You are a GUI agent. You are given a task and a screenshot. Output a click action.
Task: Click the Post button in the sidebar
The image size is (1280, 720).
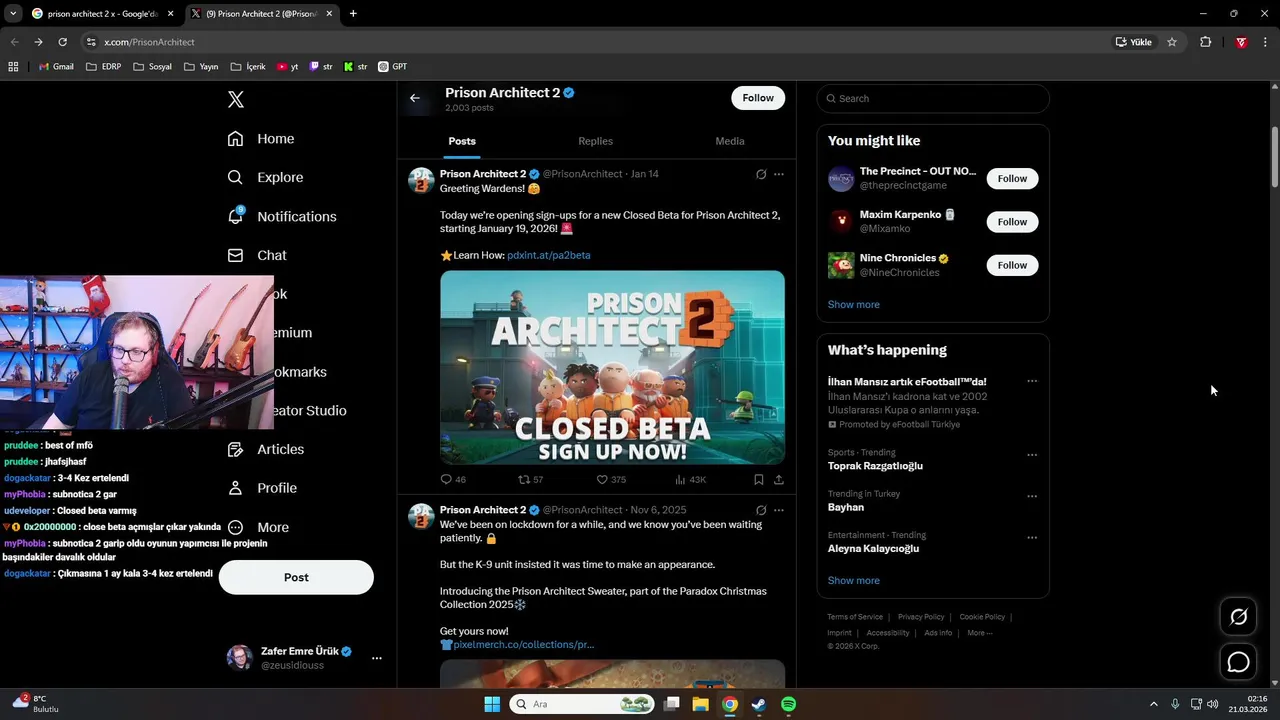[296, 577]
